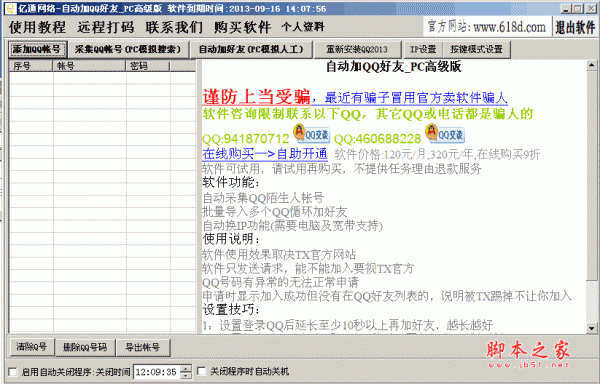The image size is (600, 384).
Task: Click the 退出软件 button
Action: 575,27
